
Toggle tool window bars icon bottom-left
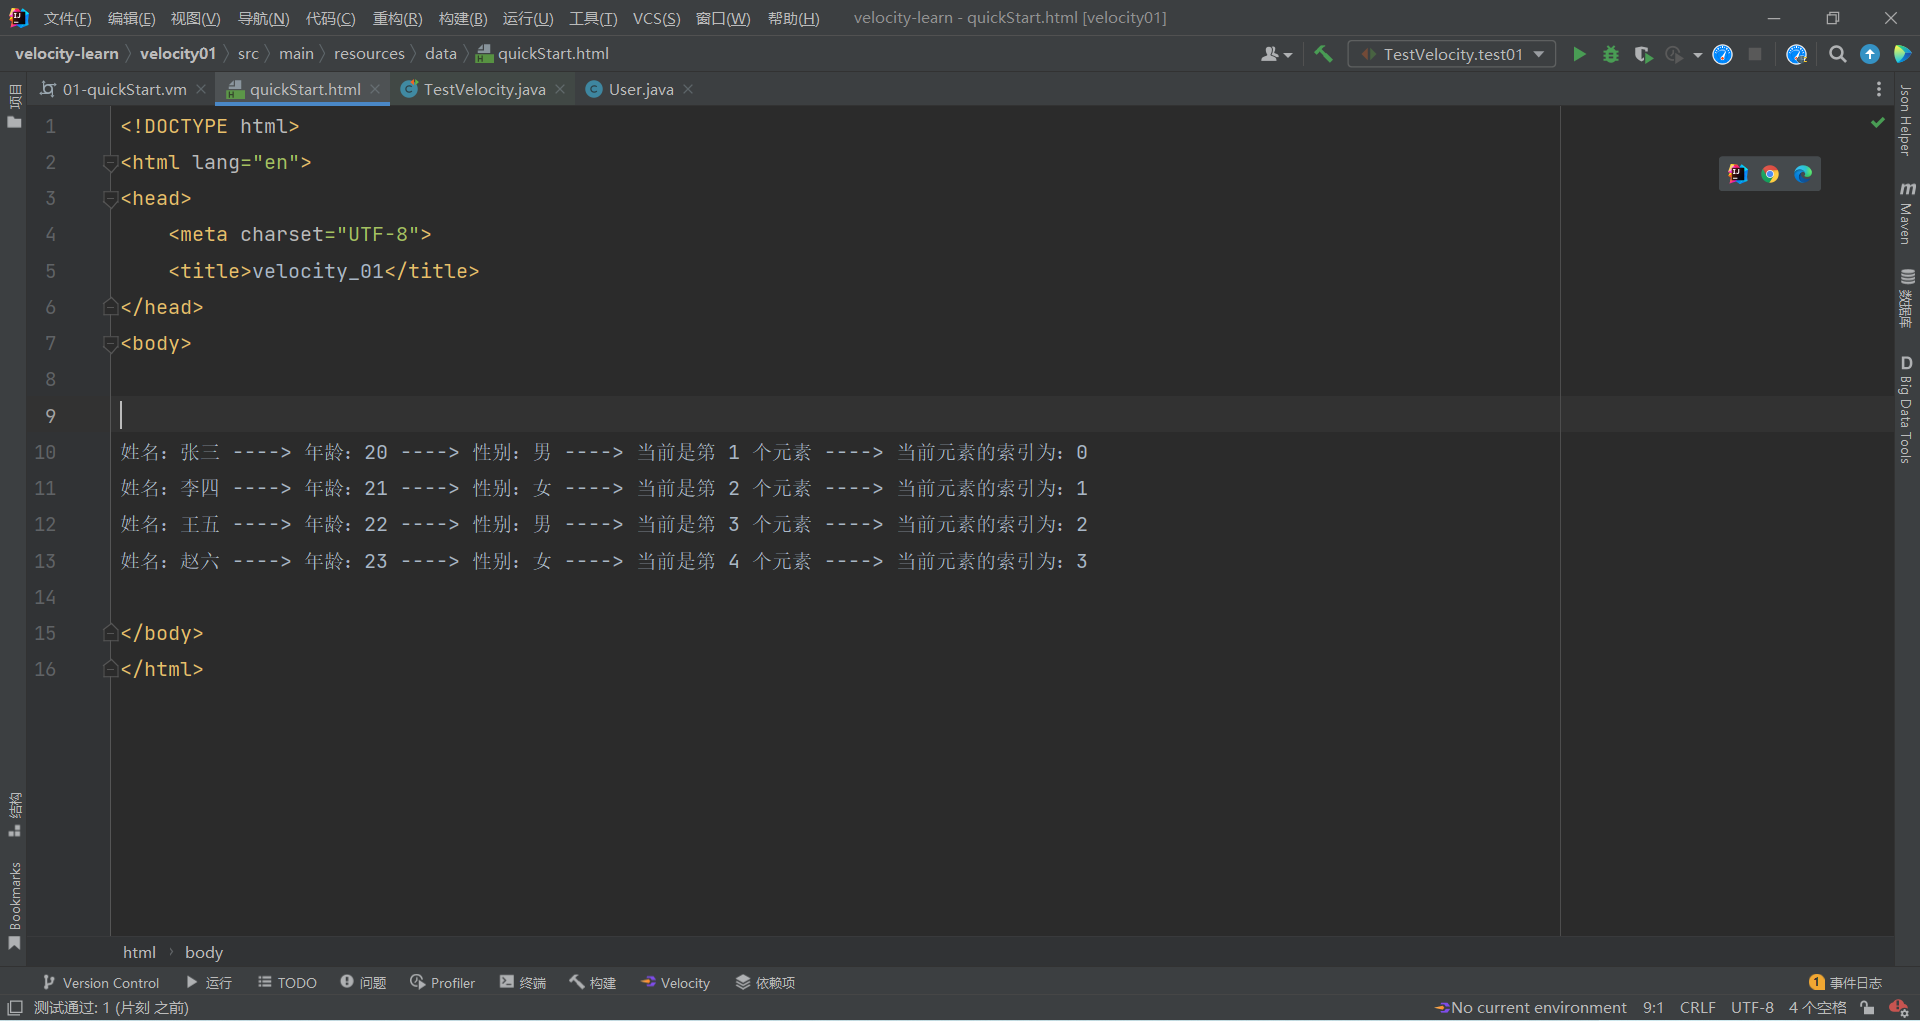pyautogui.click(x=15, y=1008)
